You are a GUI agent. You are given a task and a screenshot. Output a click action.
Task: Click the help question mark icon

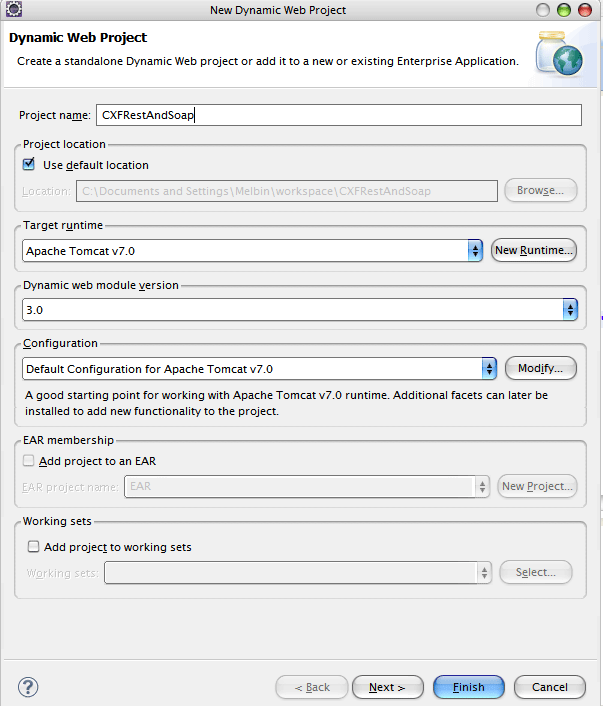click(28, 687)
